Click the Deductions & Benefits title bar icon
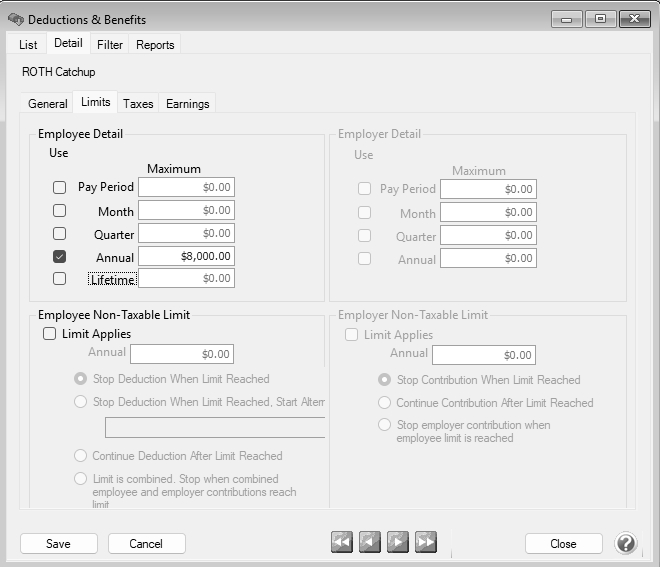 (x=15, y=20)
